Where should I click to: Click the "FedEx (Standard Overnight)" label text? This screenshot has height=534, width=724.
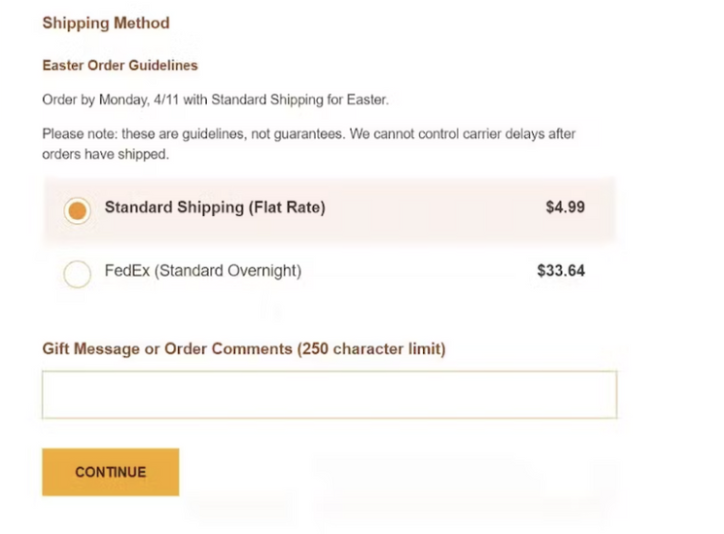coord(202,270)
